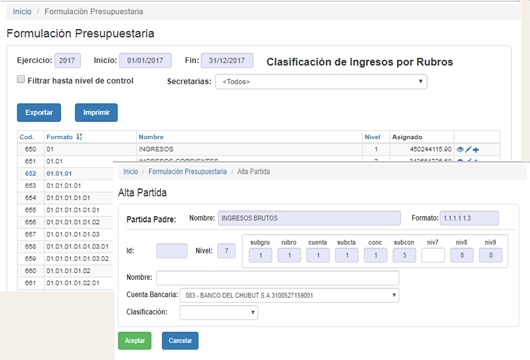530x360 pixels.
Task: Click the empty Nombre input in Alta Partida
Action: (x=278, y=278)
